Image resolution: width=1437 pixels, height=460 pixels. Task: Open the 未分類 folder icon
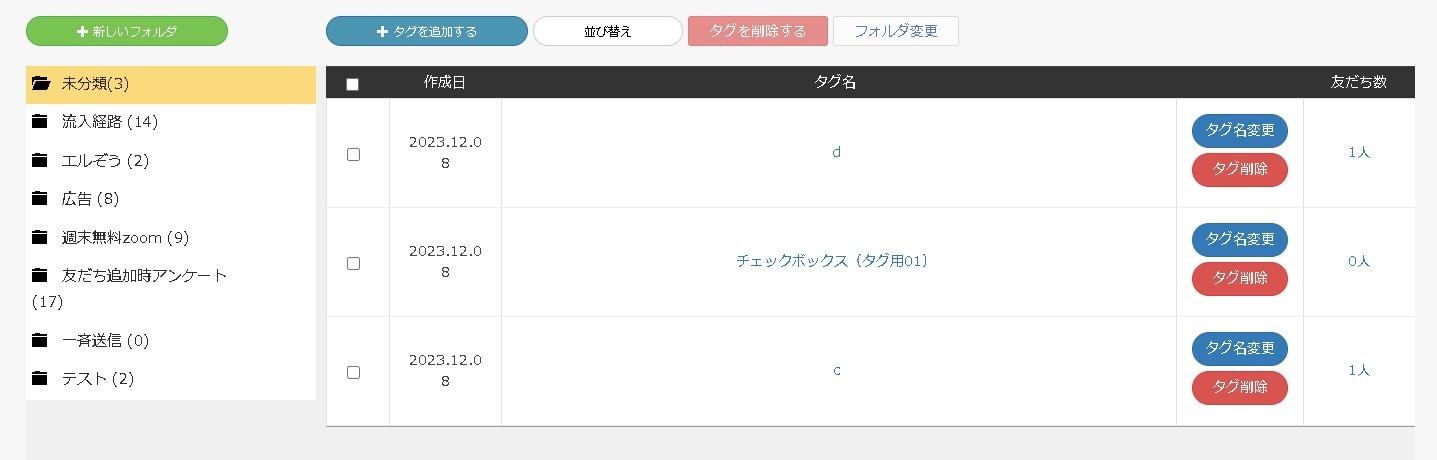[x=40, y=84]
